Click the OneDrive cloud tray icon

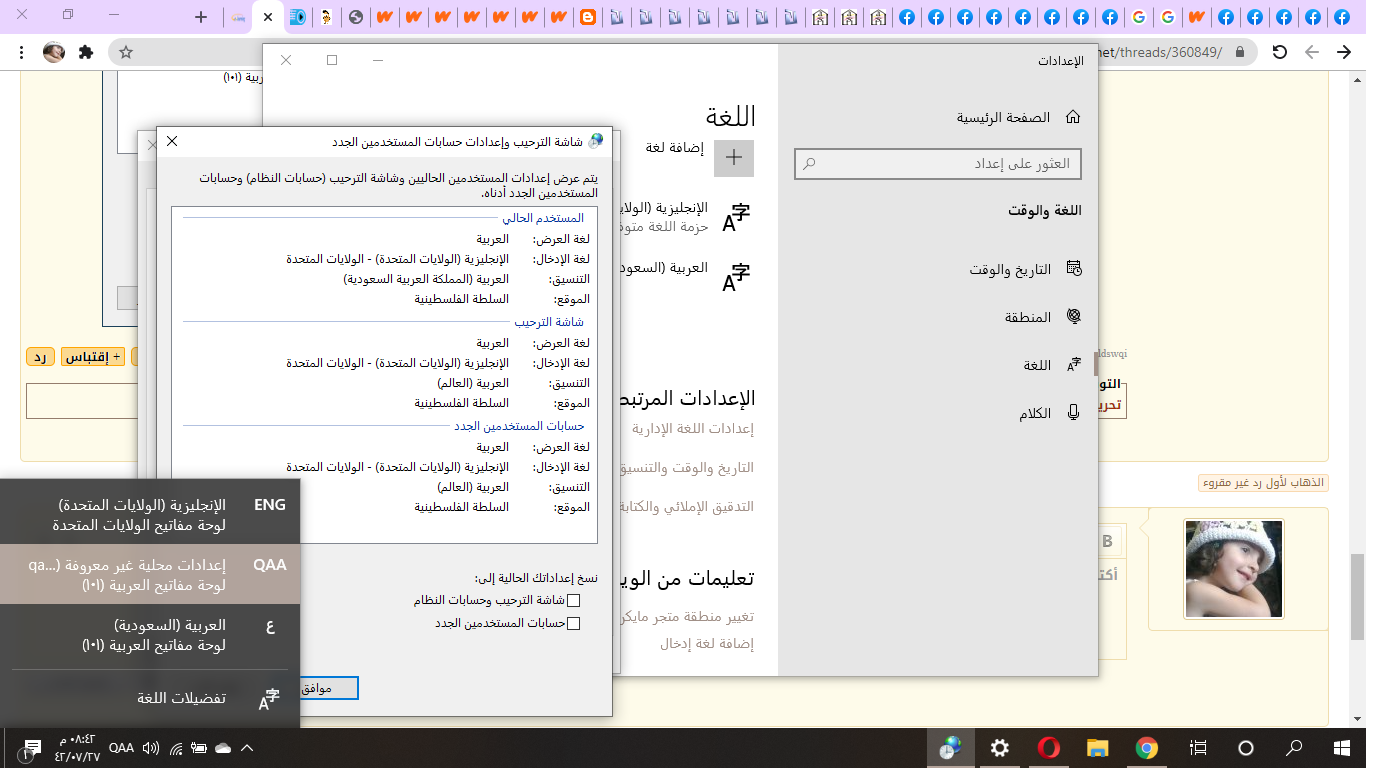tap(223, 748)
